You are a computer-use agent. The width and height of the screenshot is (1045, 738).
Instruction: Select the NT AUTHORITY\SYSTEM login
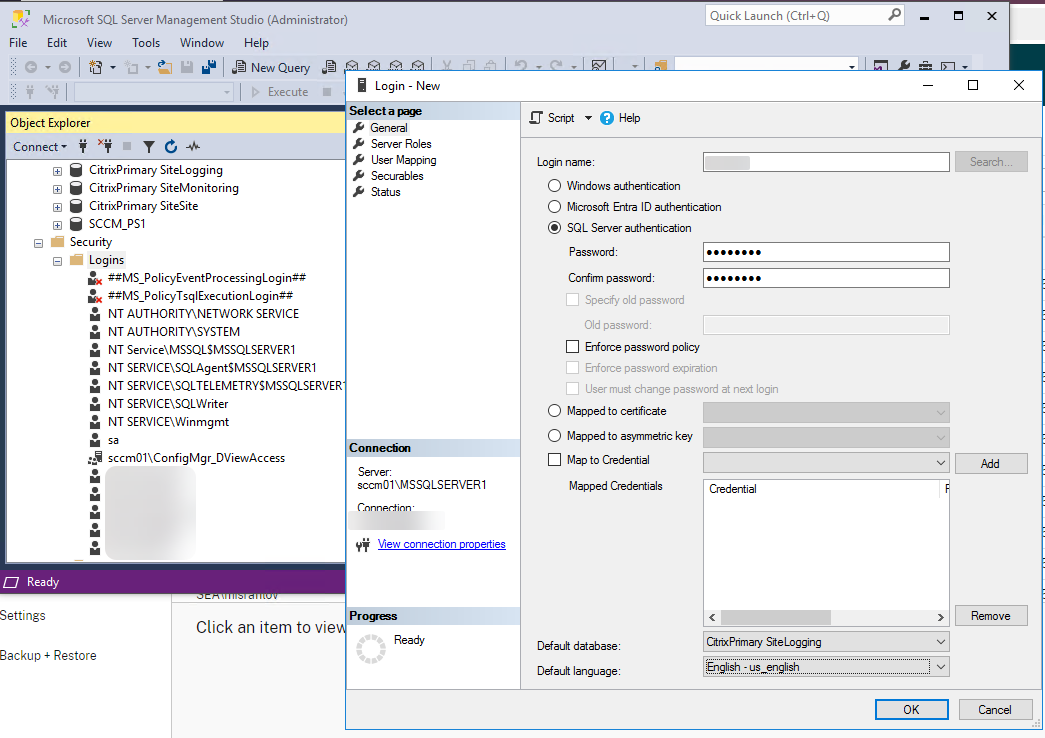[x=173, y=332]
